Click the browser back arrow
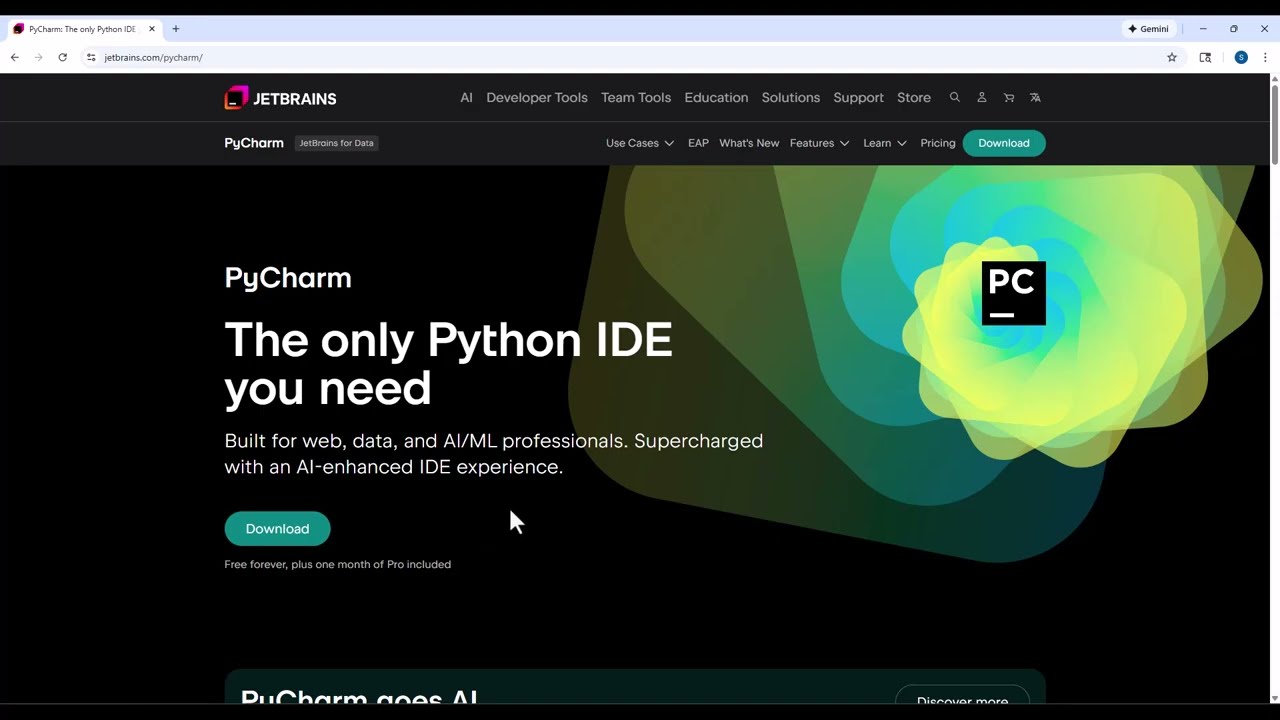Screen dimensions: 1280x720 click(x=15, y=57)
